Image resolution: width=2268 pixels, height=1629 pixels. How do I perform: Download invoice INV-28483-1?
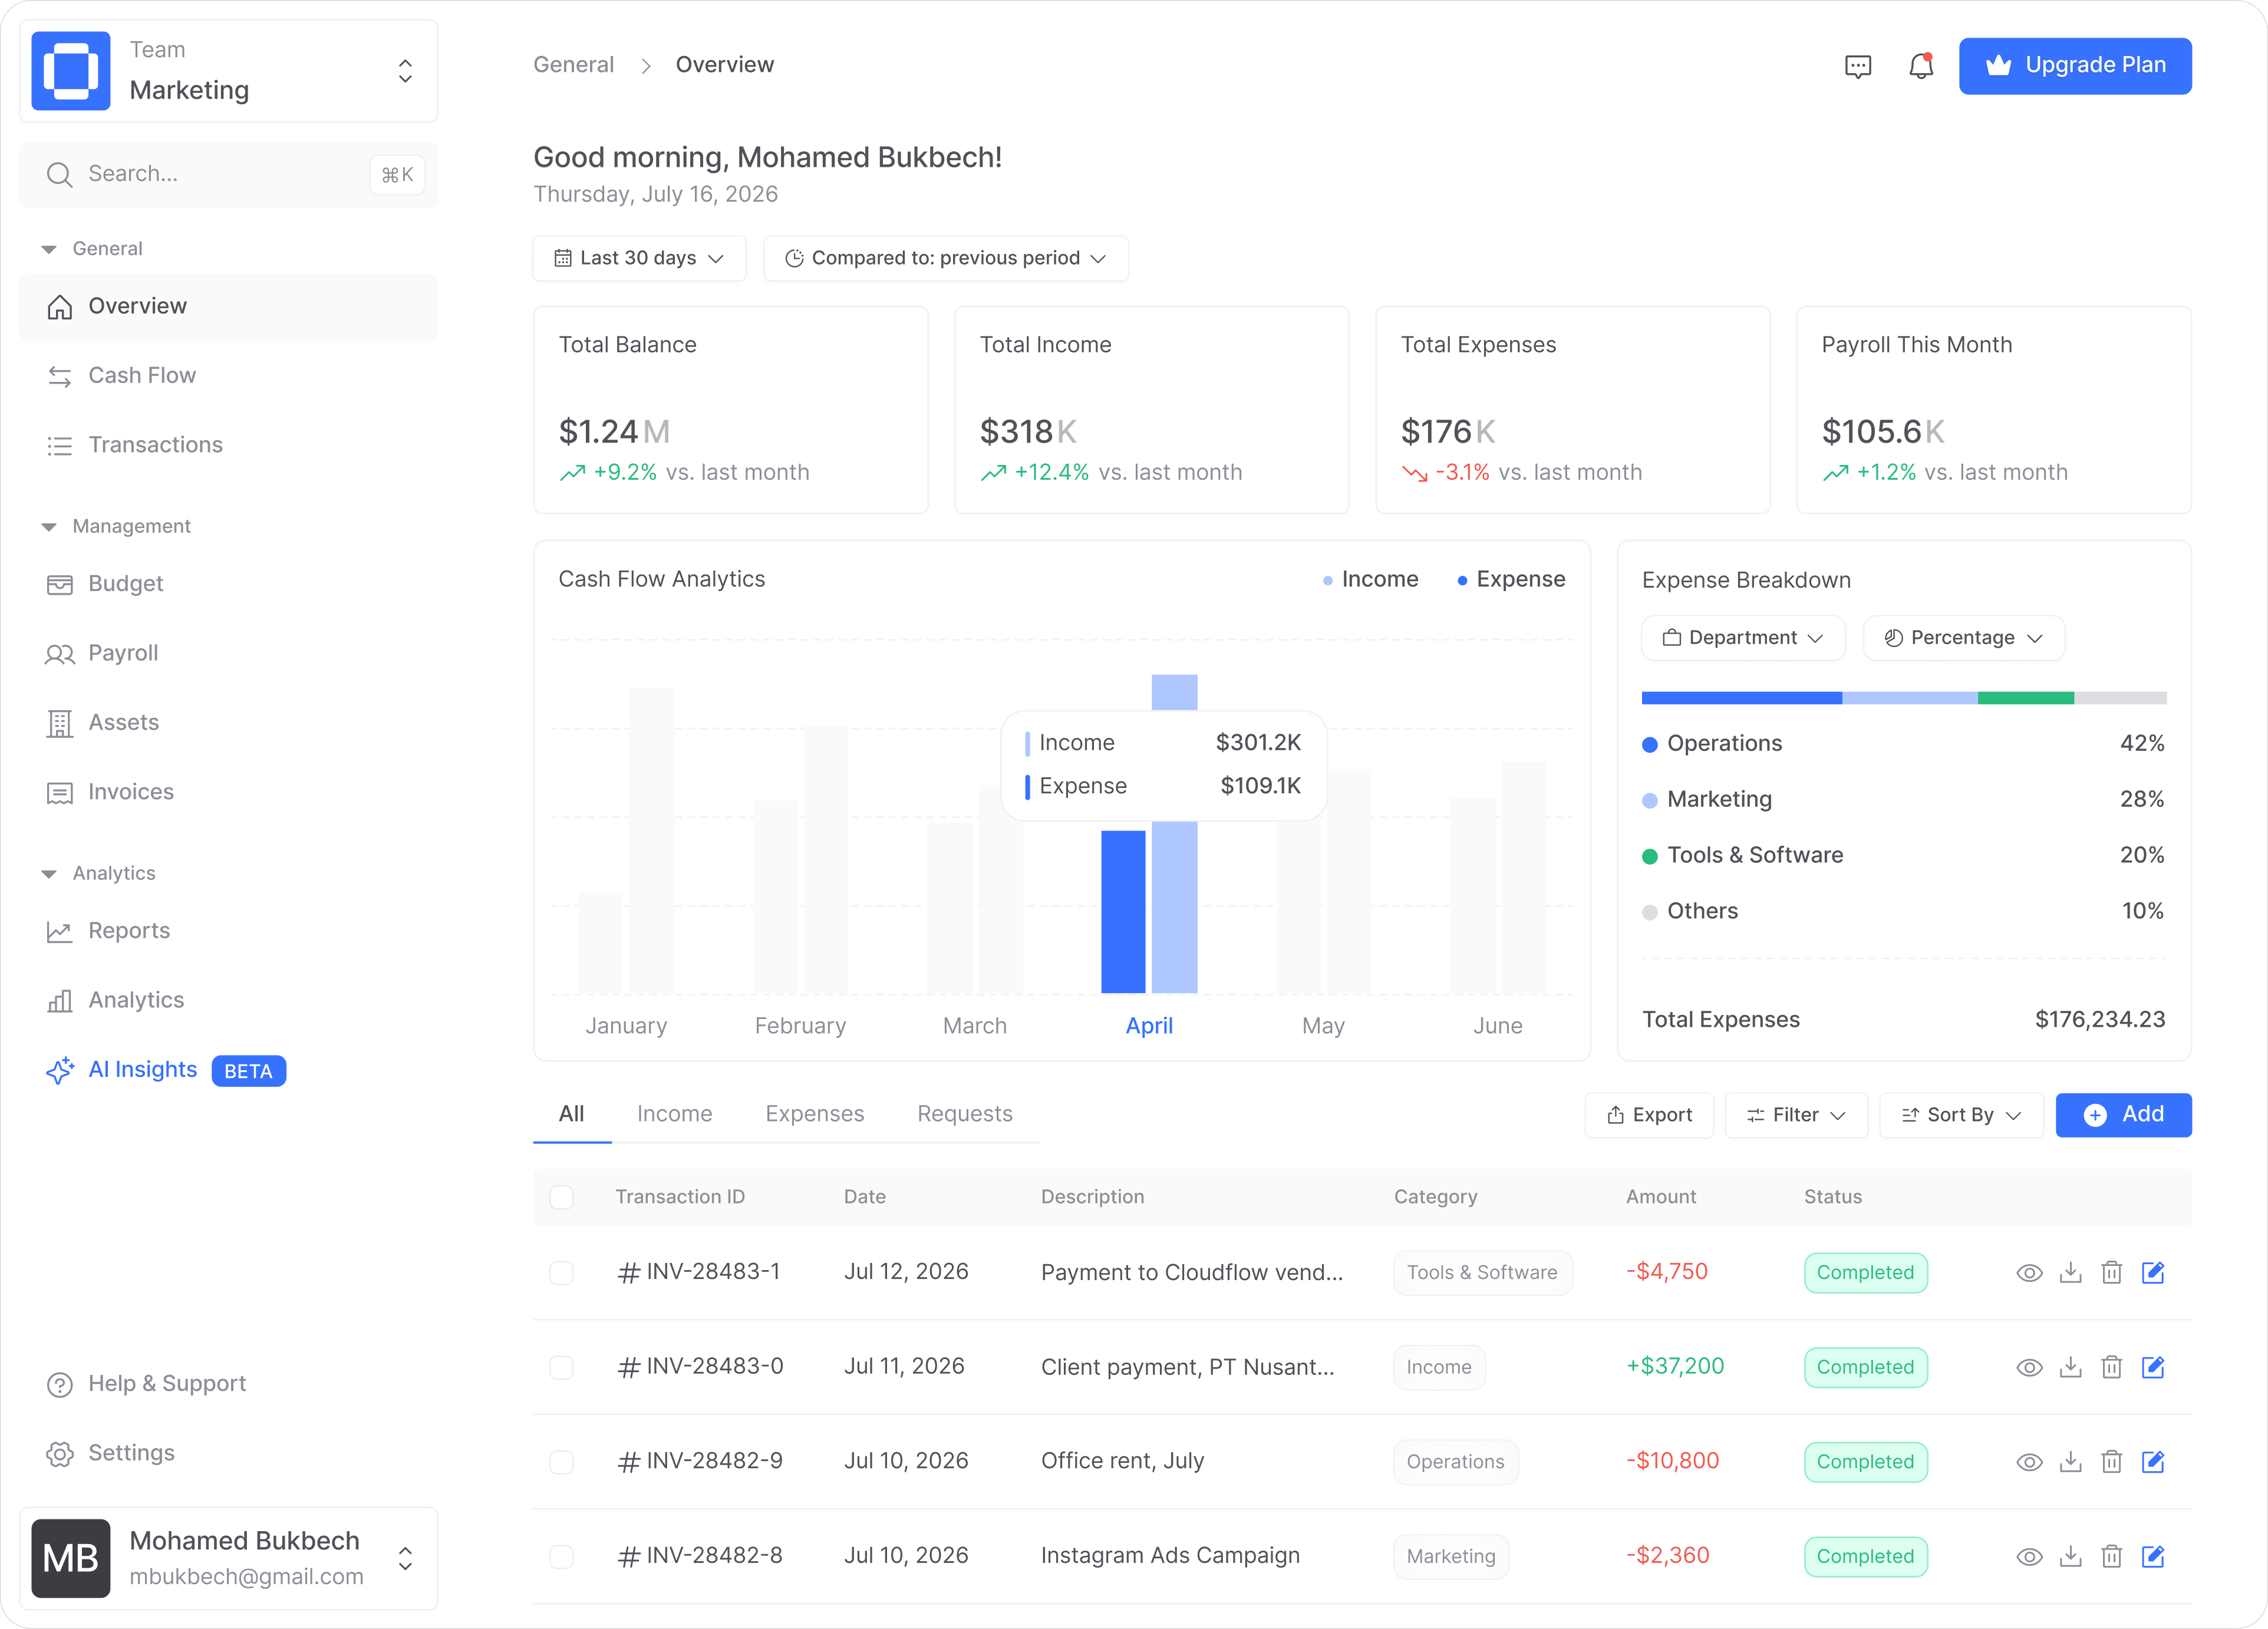(2070, 1272)
